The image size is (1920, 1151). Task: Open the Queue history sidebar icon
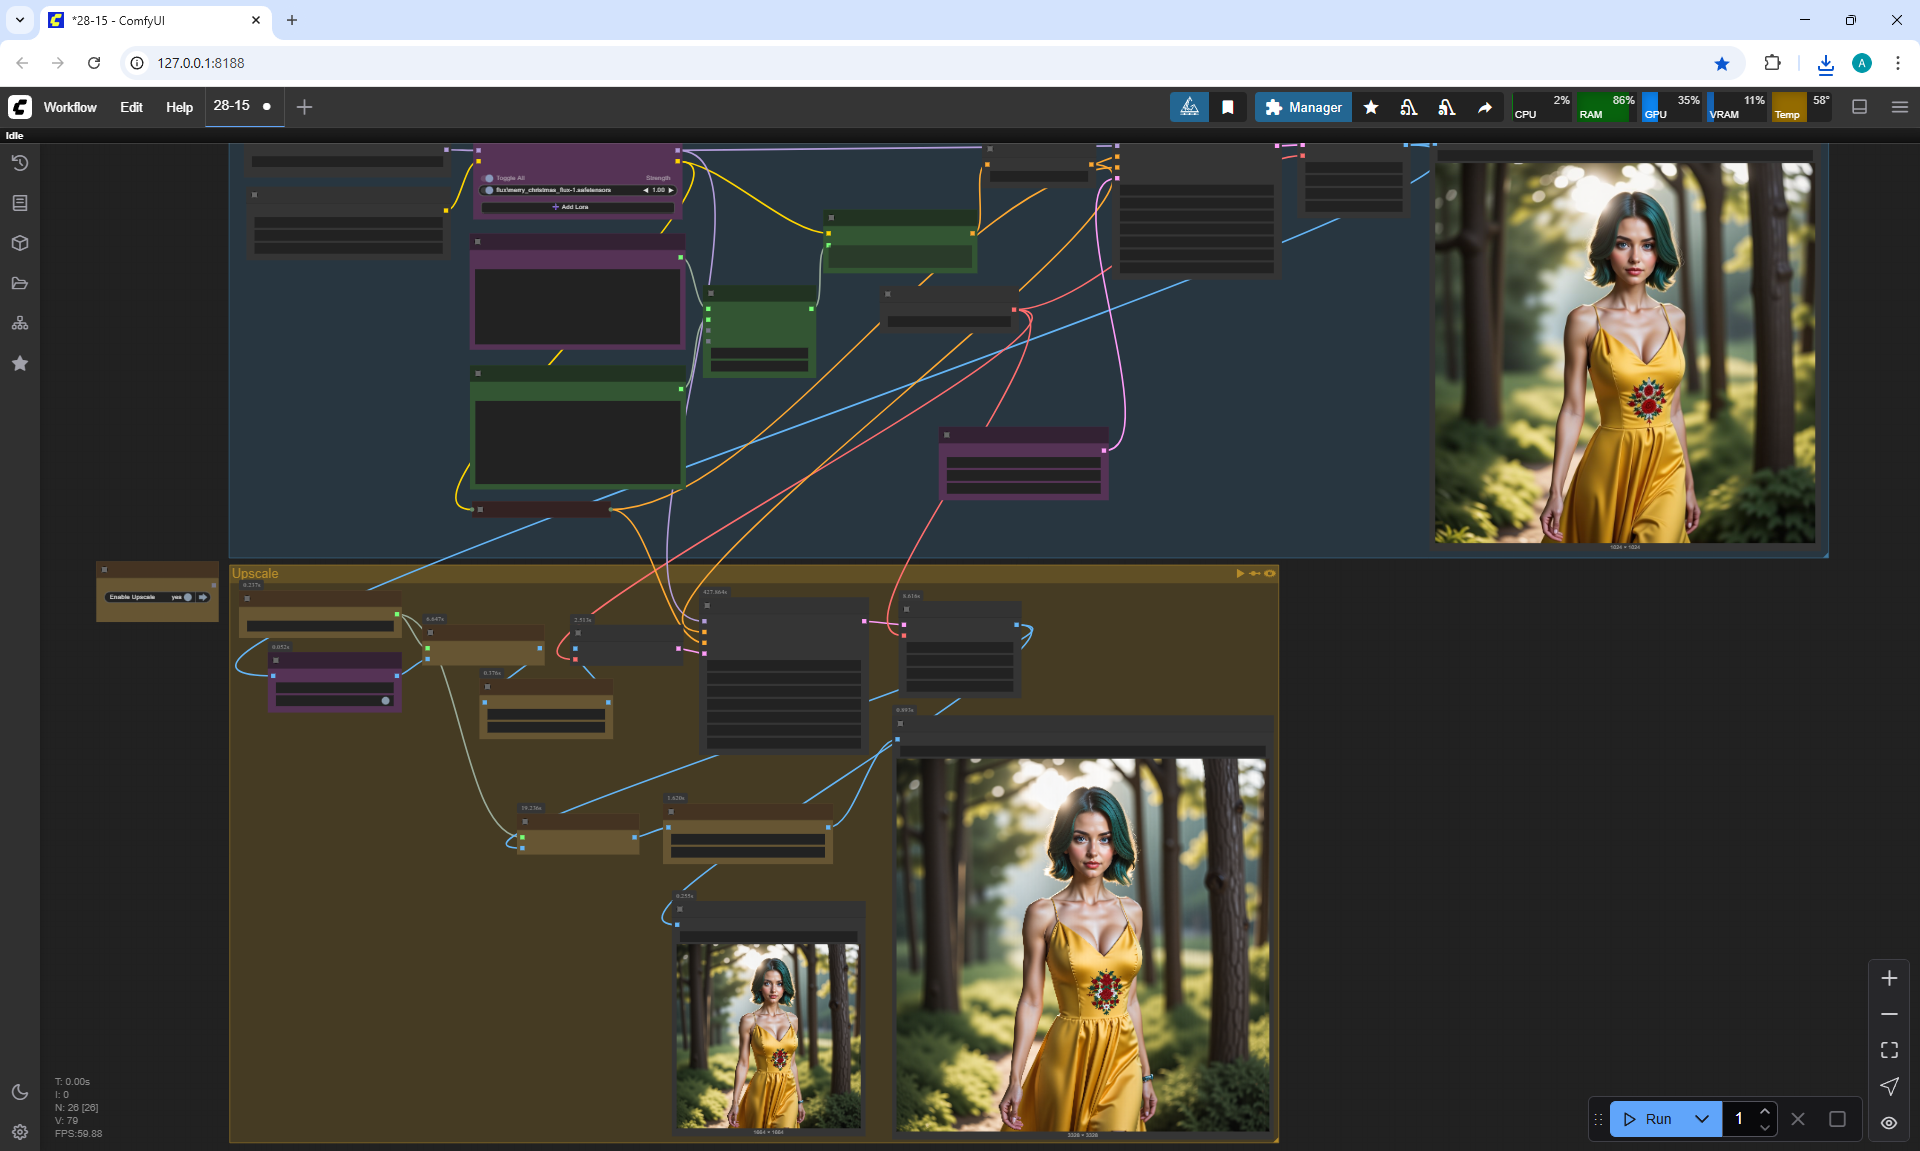(x=20, y=163)
